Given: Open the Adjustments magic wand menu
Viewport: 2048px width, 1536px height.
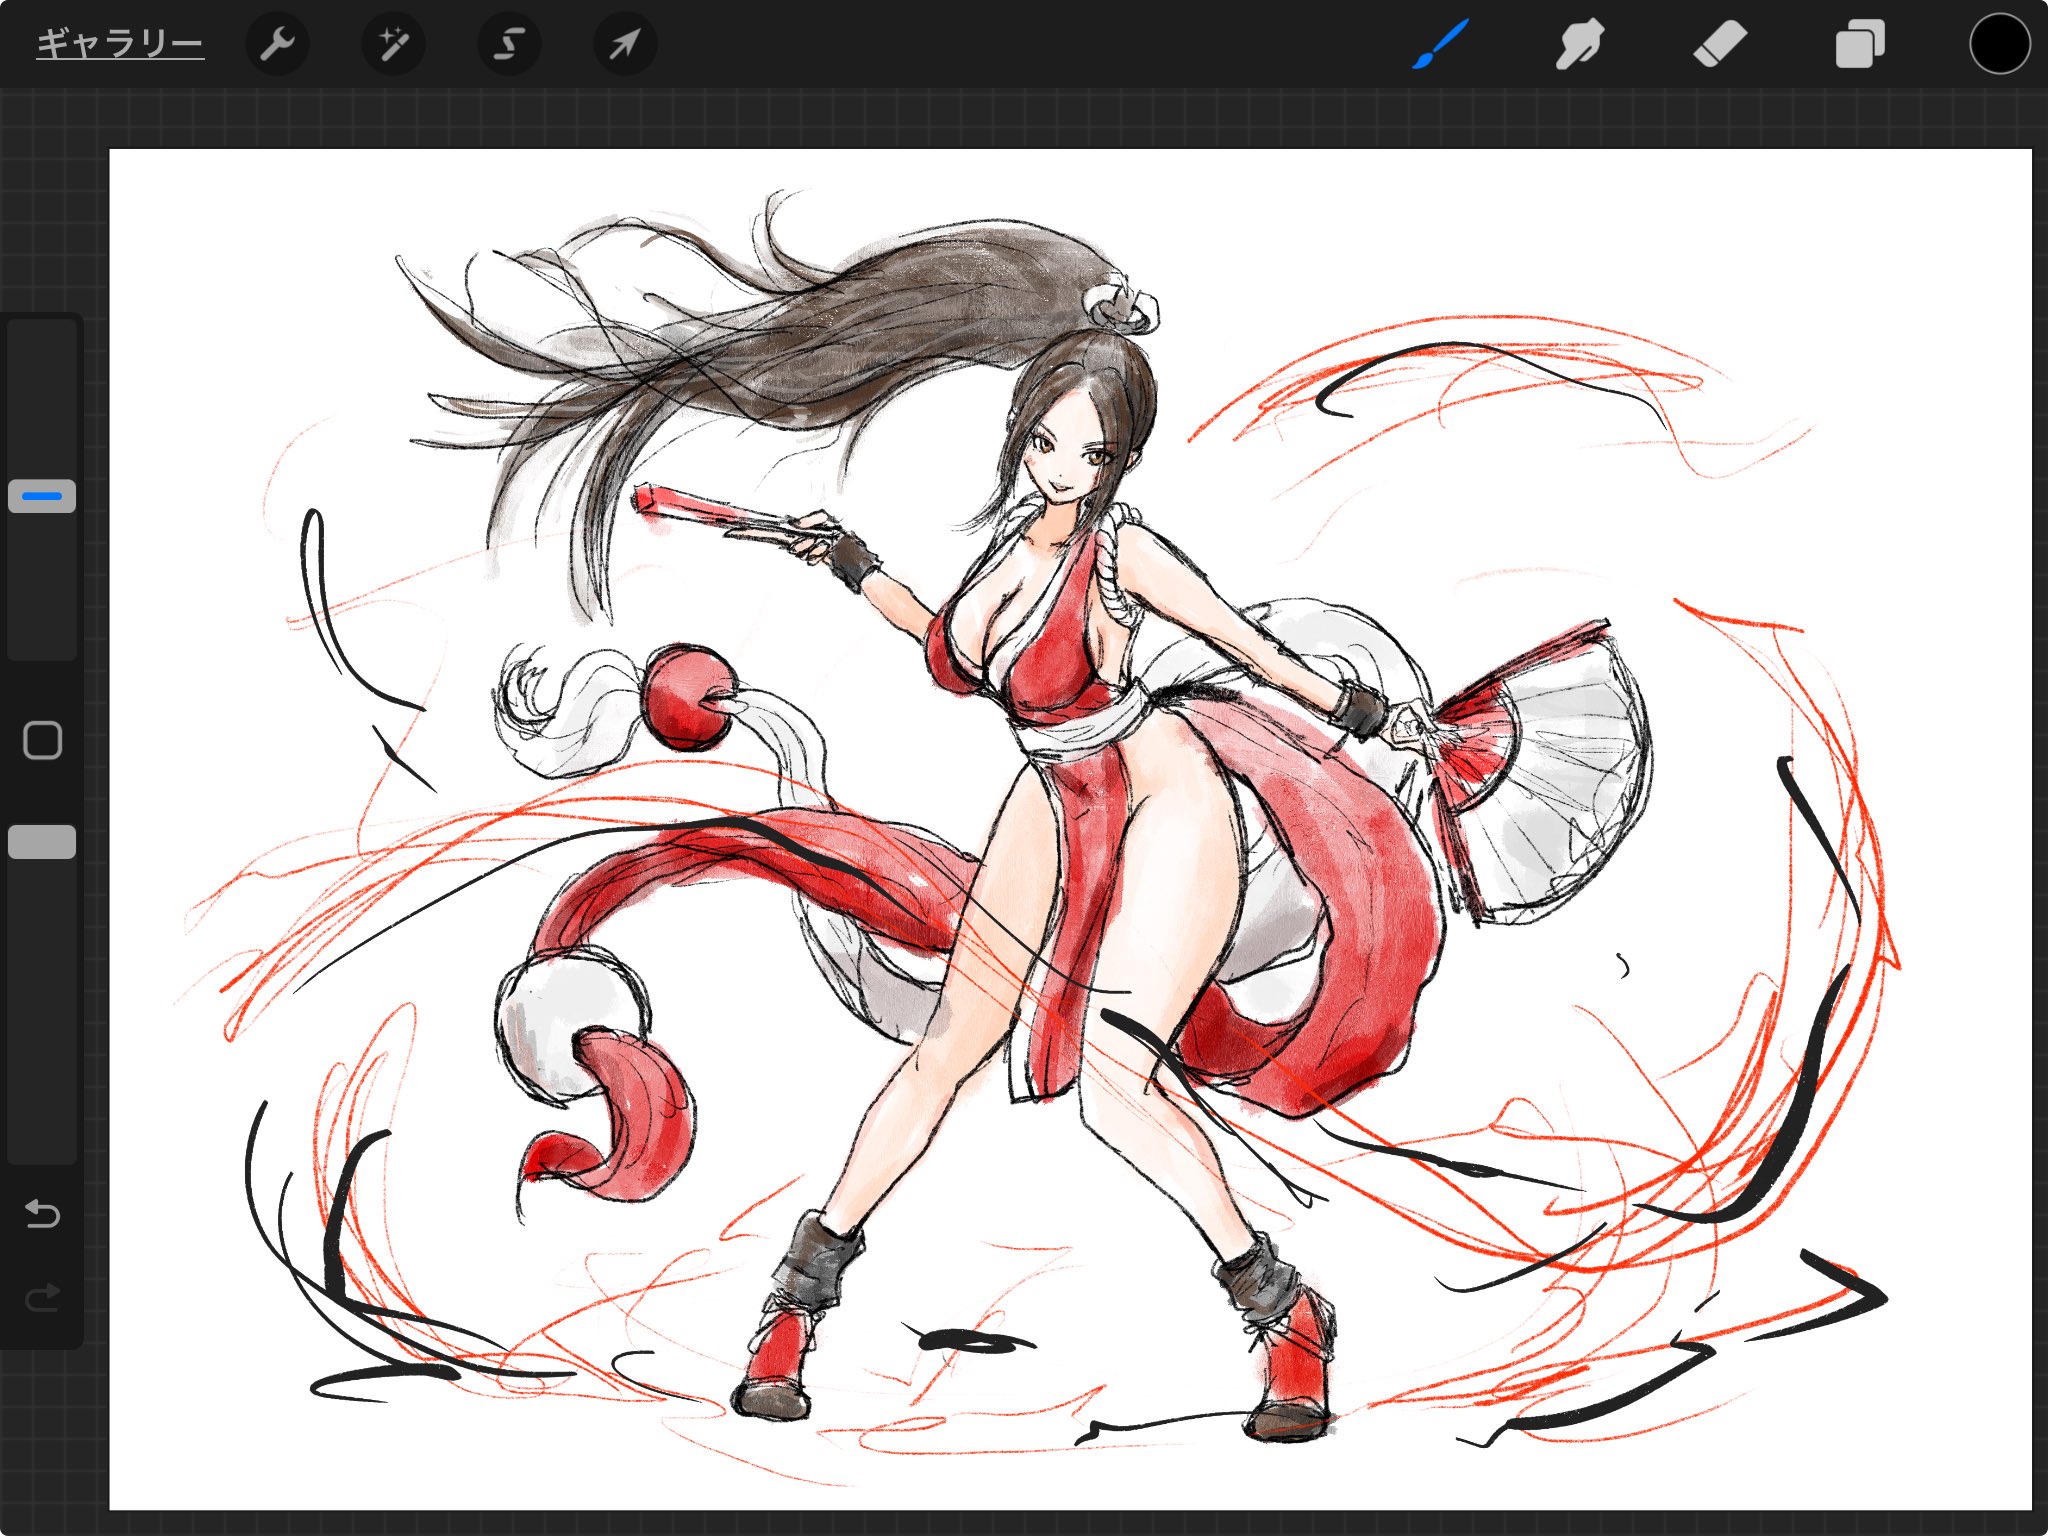Looking at the screenshot, I should coord(393,44).
